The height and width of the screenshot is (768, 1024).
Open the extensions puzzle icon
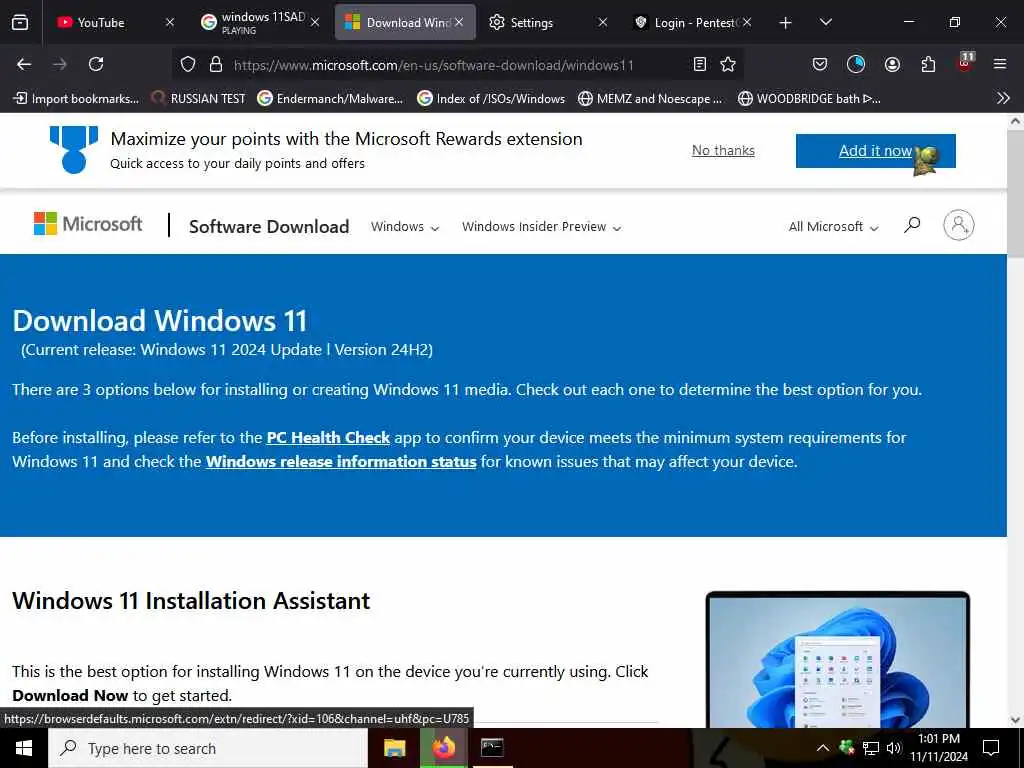[x=928, y=64]
